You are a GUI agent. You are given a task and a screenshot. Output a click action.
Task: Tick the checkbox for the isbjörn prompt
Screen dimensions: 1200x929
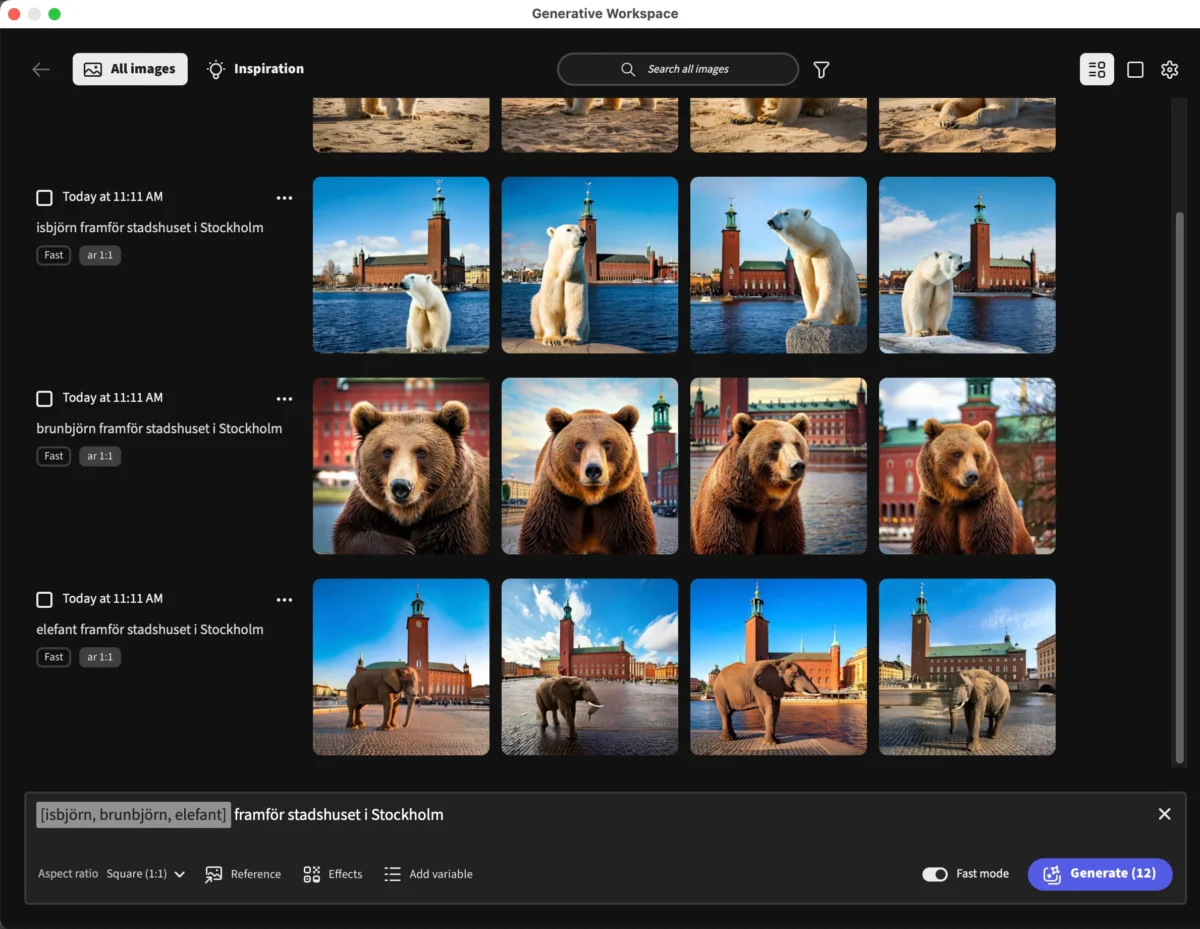44,198
